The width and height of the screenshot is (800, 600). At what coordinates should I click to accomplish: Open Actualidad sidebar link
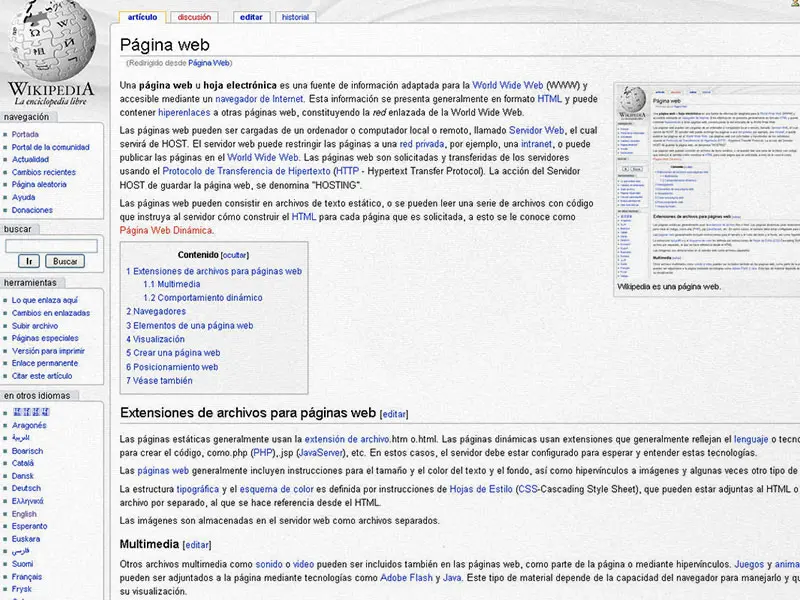point(30,159)
